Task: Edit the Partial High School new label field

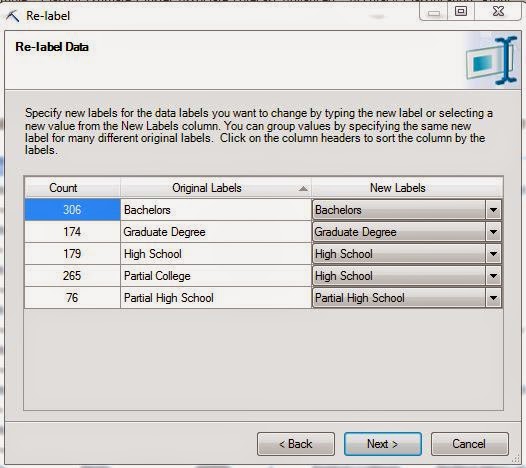Action: point(399,298)
